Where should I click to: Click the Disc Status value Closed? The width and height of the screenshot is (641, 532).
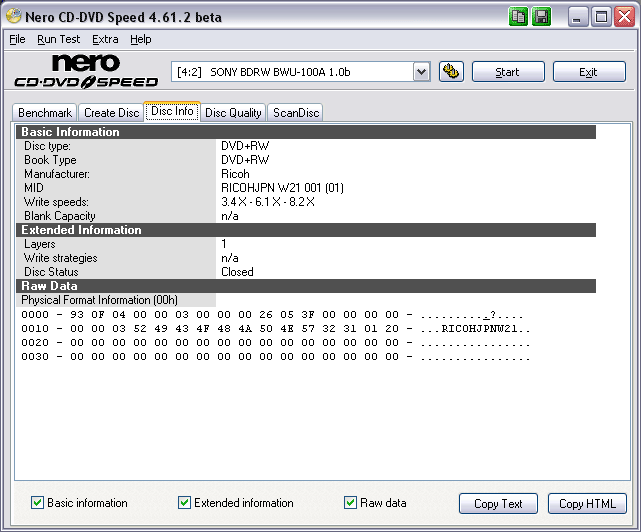pyautogui.click(x=237, y=272)
